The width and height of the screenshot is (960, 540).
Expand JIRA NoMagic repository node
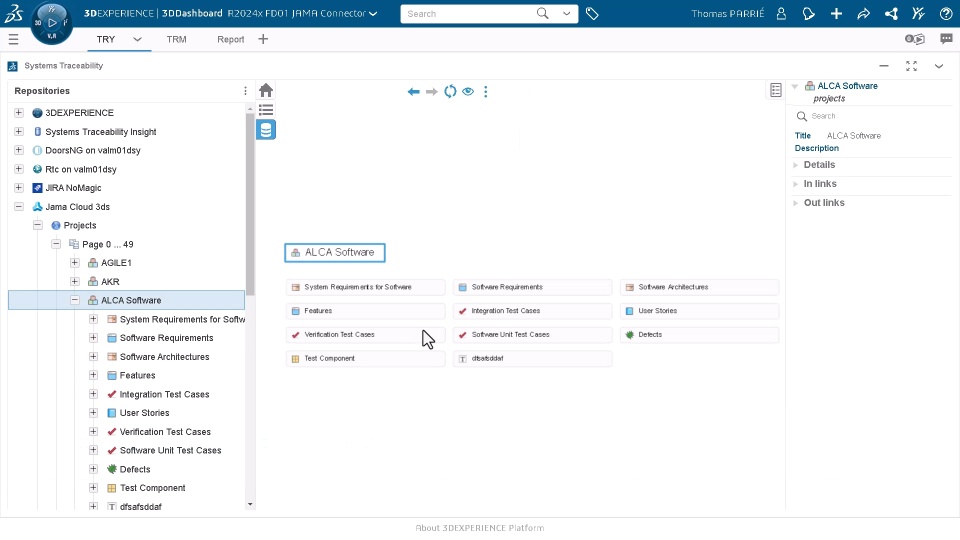19,188
